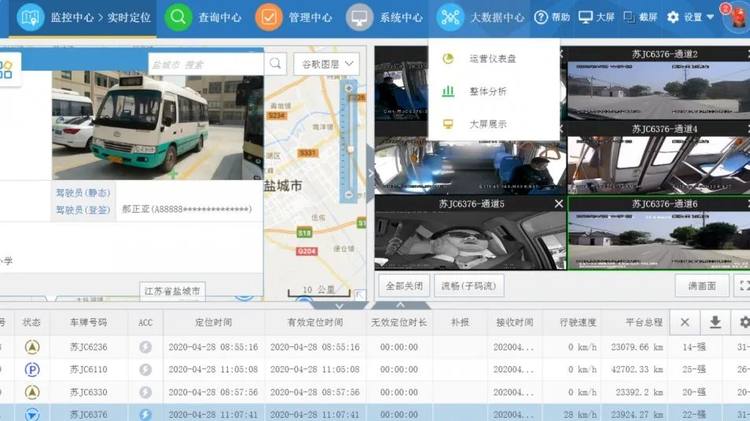Viewport: 750px width, 421px height.
Task: Click the bus photo thumbnail
Action: pos(158,125)
